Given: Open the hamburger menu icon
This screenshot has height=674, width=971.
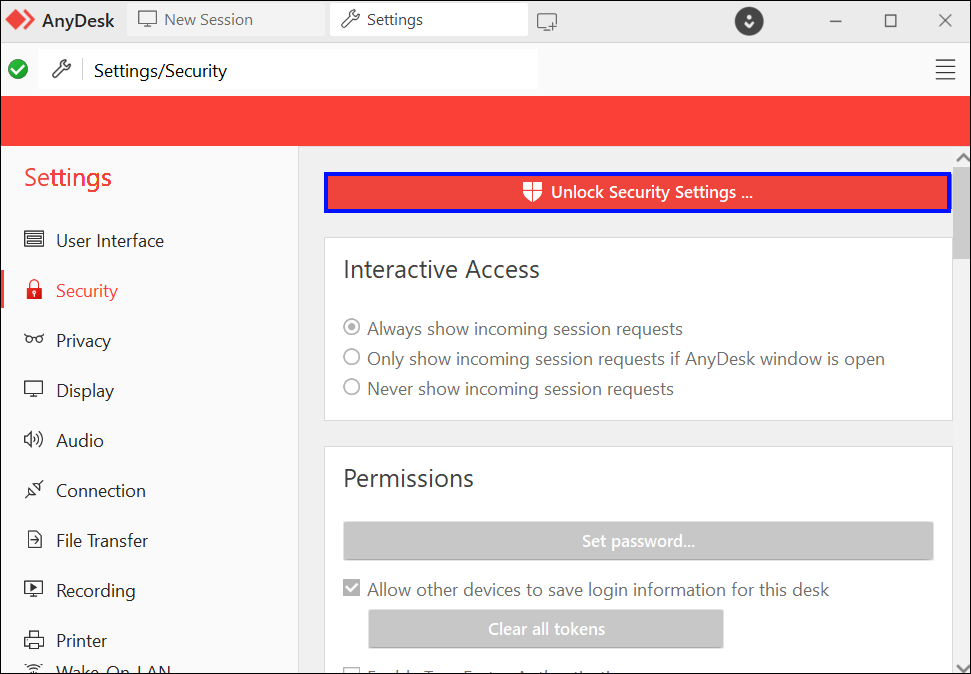Looking at the screenshot, I should (x=945, y=69).
